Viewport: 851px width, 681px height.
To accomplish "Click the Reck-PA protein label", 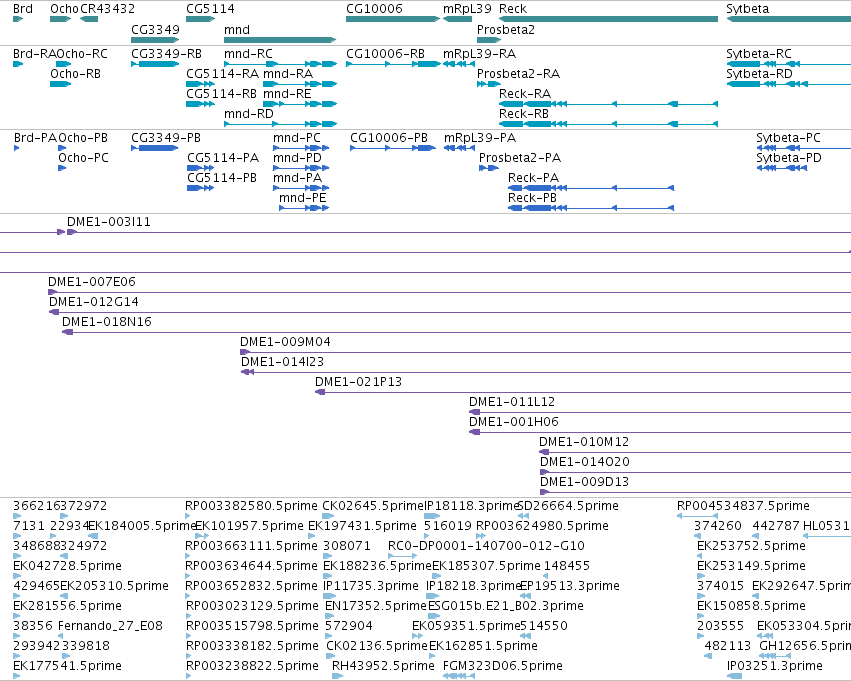I will click(533, 178).
